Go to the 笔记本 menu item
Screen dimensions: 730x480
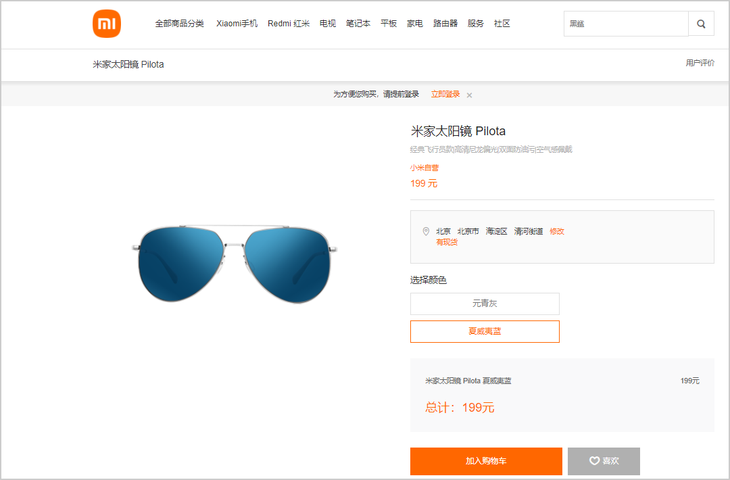point(358,24)
